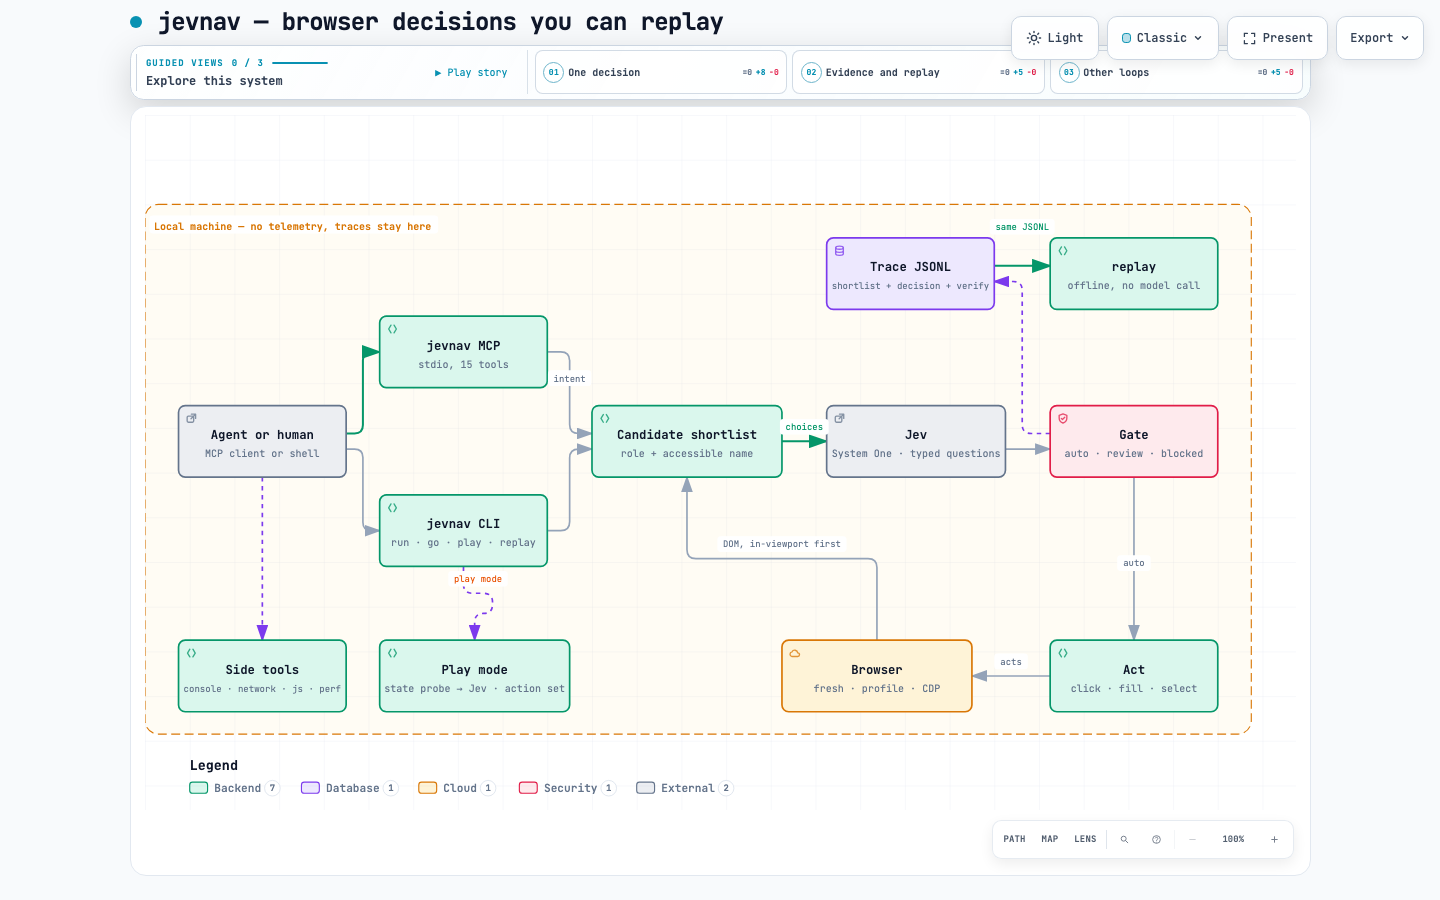The image size is (1440, 900).
Task: Click the "choices" edge label
Action: tap(804, 427)
